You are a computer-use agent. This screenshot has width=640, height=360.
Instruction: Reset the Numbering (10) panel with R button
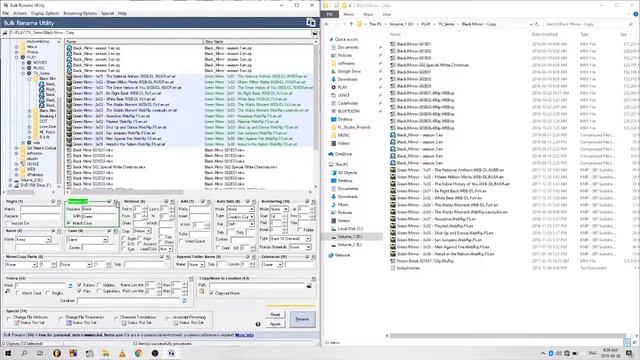pos(313,202)
